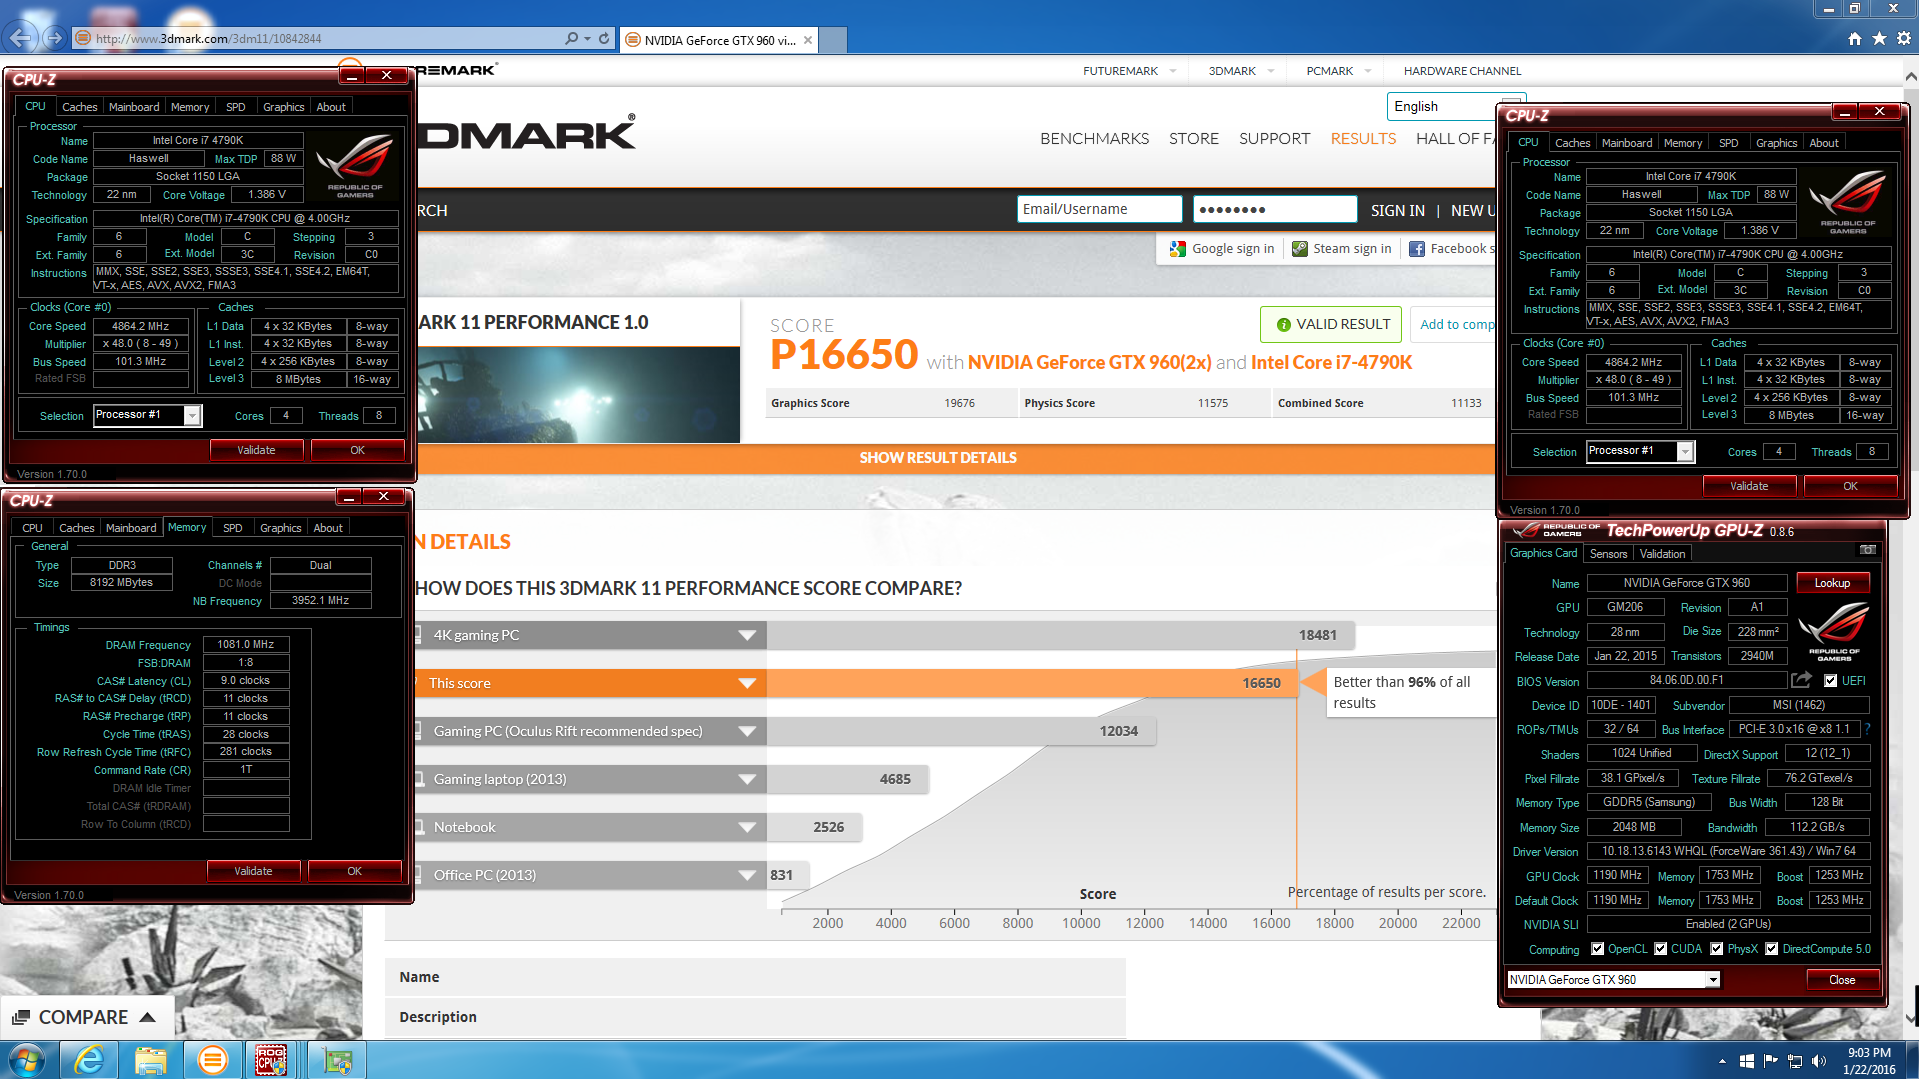Switch to SPD tab in bottom-left CPU-Z
The image size is (1919, 1079).
pos(232,528)
